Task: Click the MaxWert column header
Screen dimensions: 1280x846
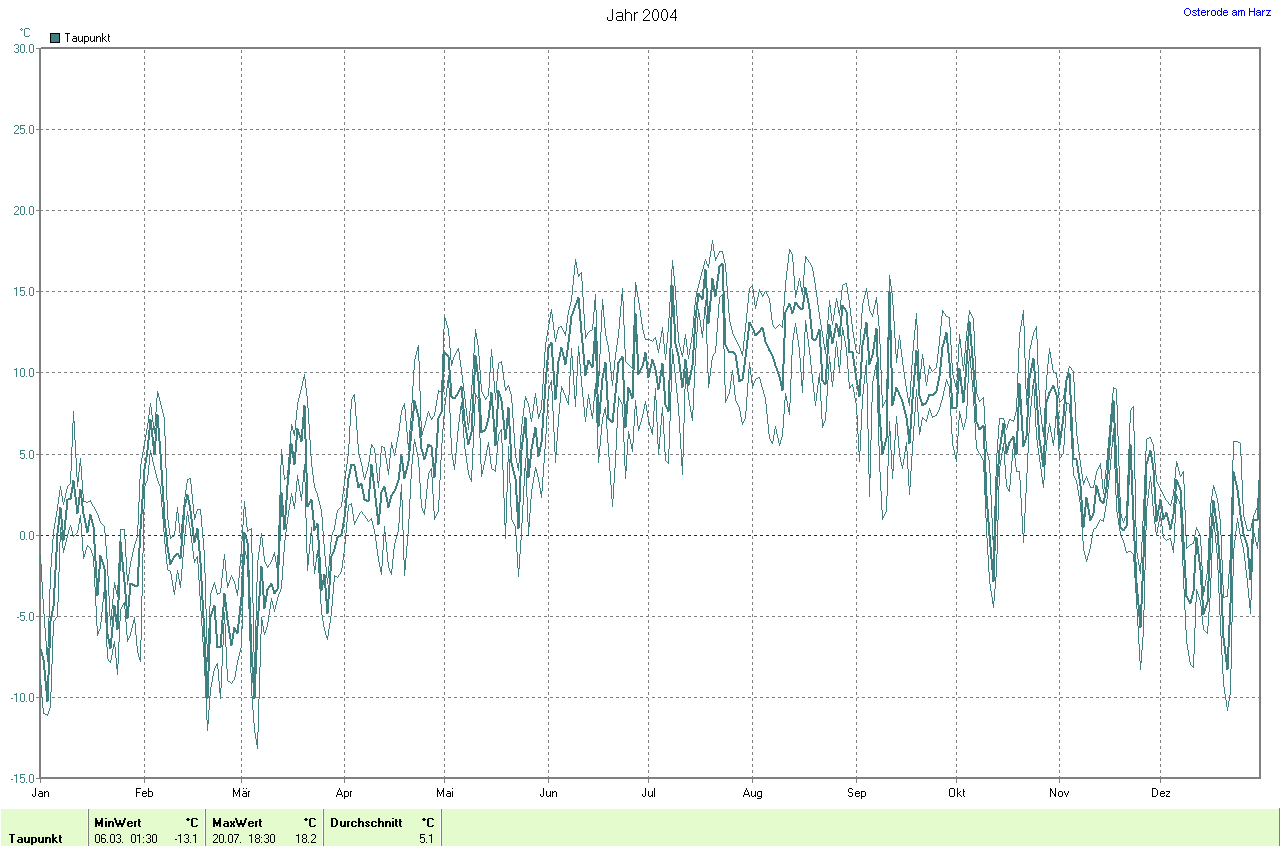Action: coord(237,823)
